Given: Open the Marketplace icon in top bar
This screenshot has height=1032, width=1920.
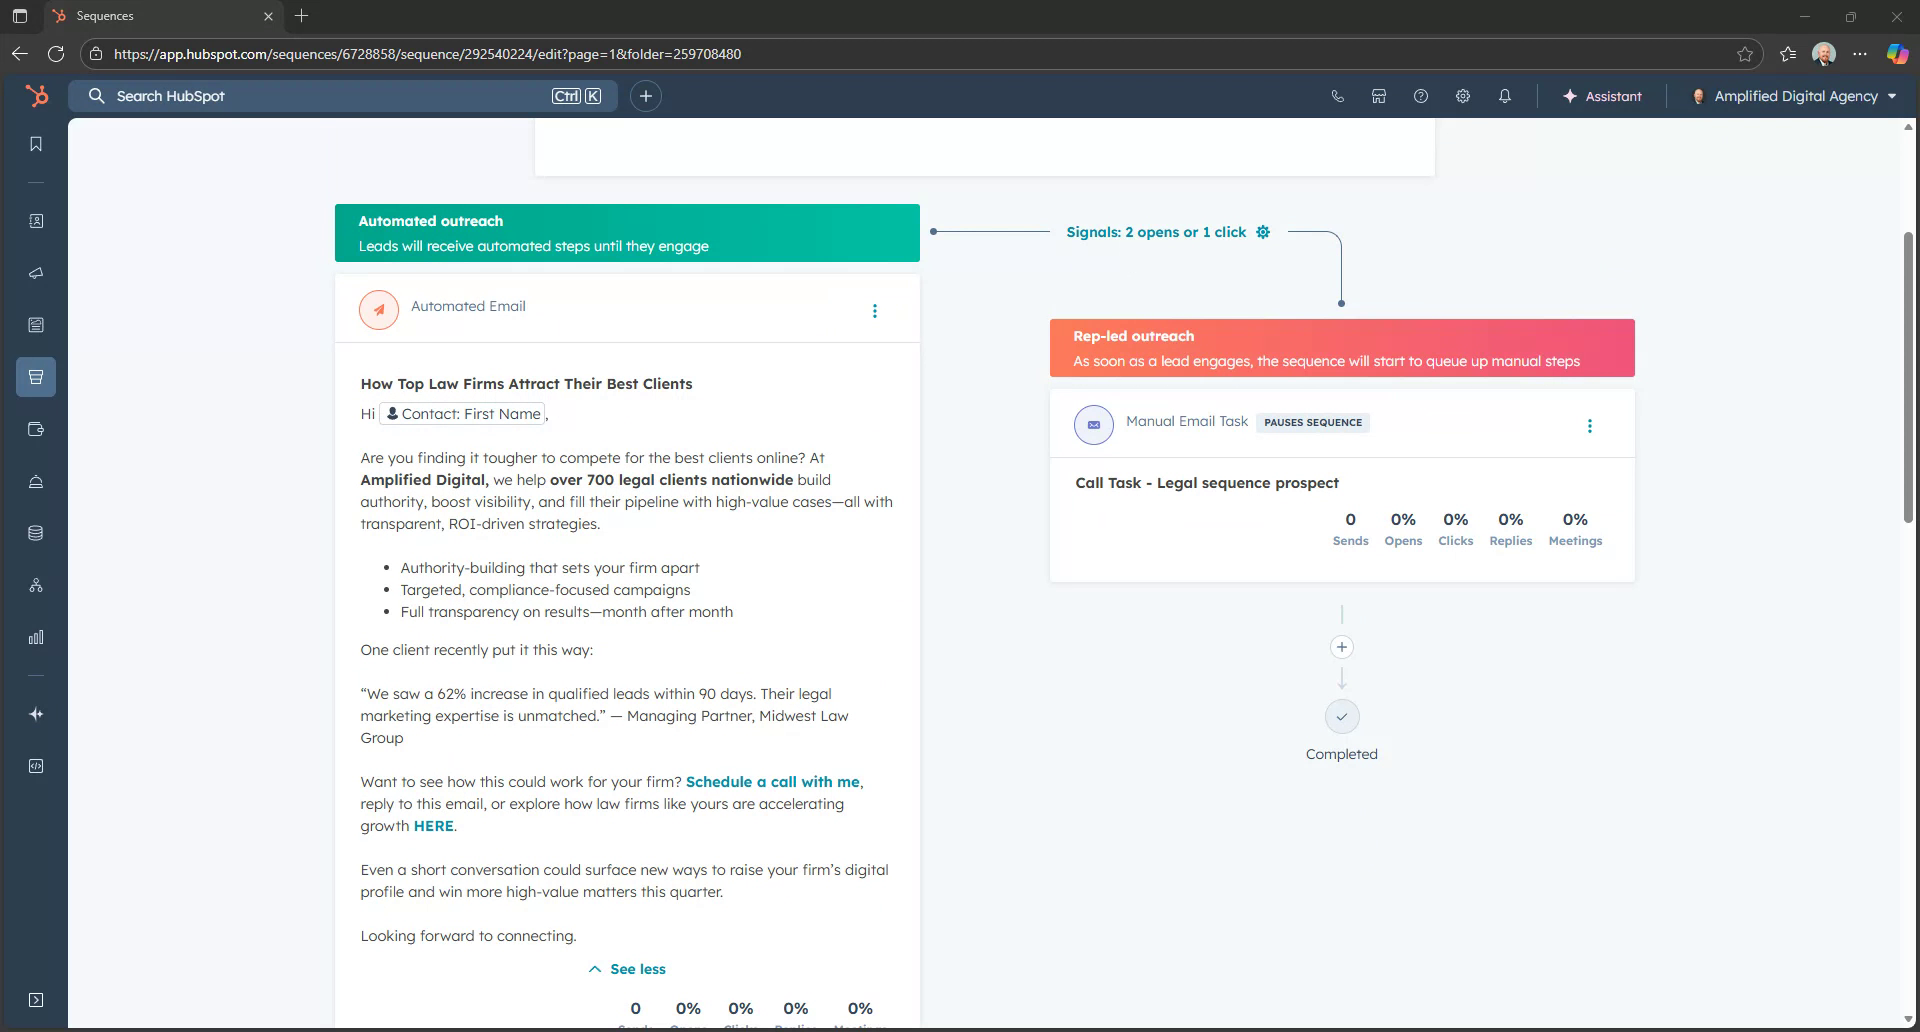Looking at the screenshot, I should [1378, 96].
